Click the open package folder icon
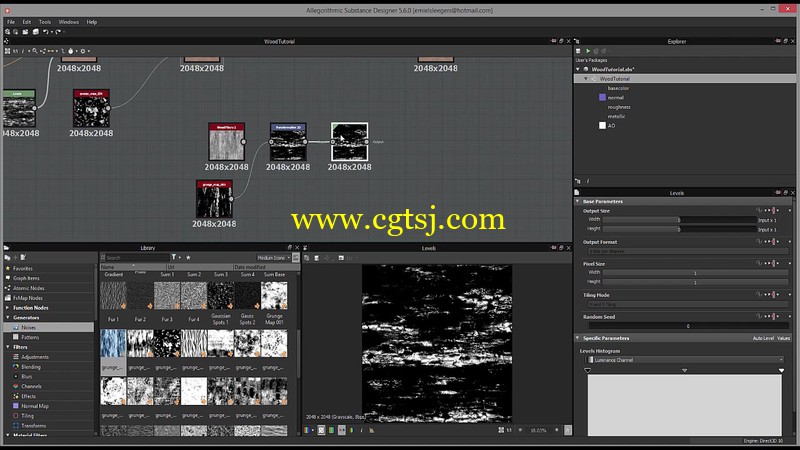This screenshot has width=800, height=450. pos(25,32)
